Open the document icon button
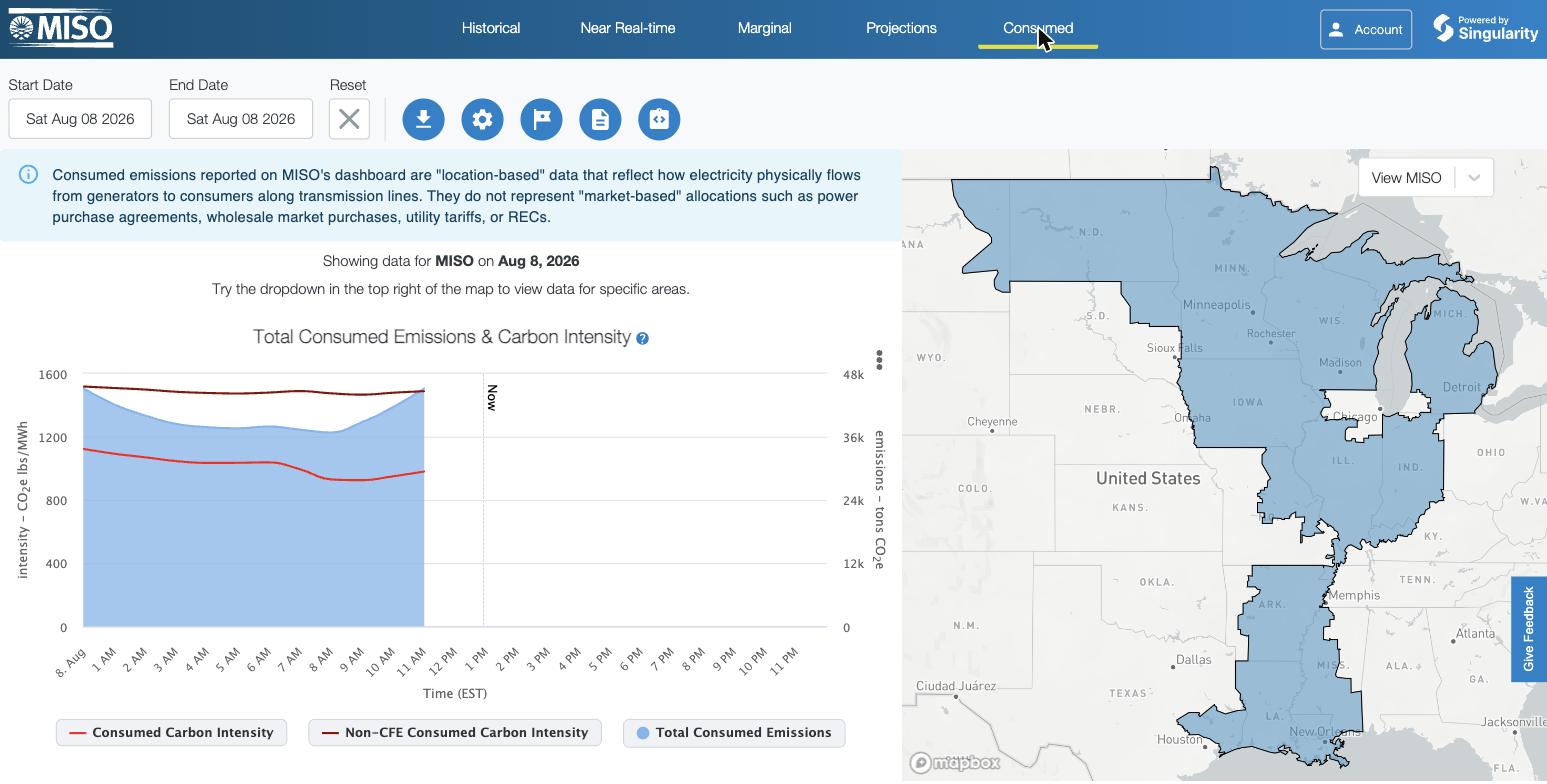Viewport: 1547px width, 784px height. click(600, 119)
